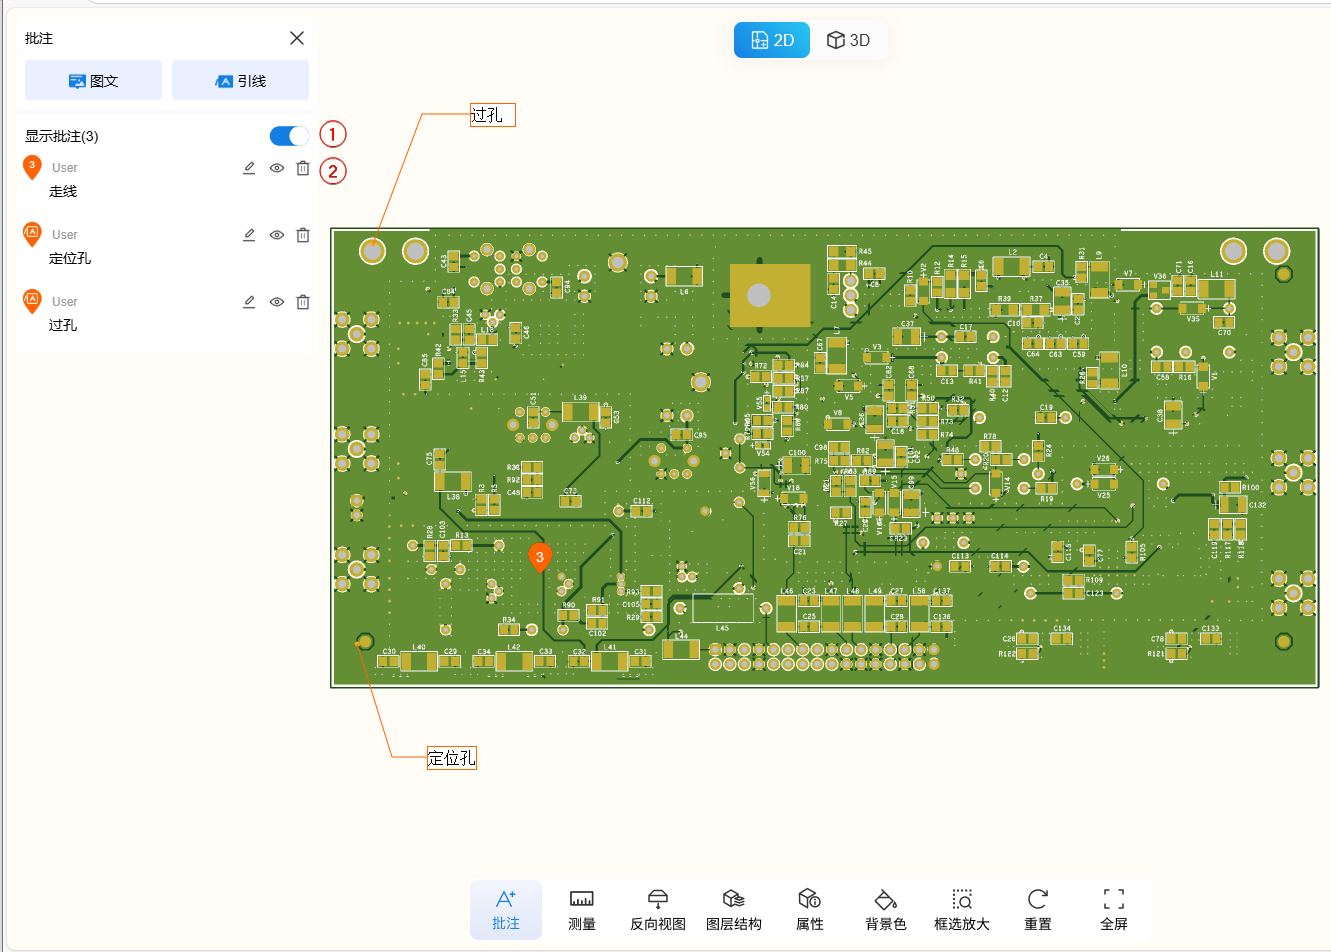Open the 背景色 background color picker
Image resolution: width=1331 pixels, height=952 pixels.
[886, 909]
